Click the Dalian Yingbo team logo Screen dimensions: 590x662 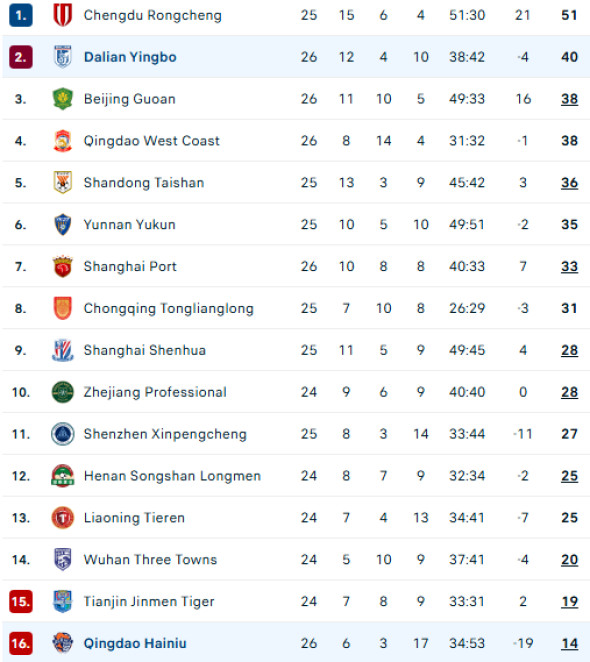[63, 57]
